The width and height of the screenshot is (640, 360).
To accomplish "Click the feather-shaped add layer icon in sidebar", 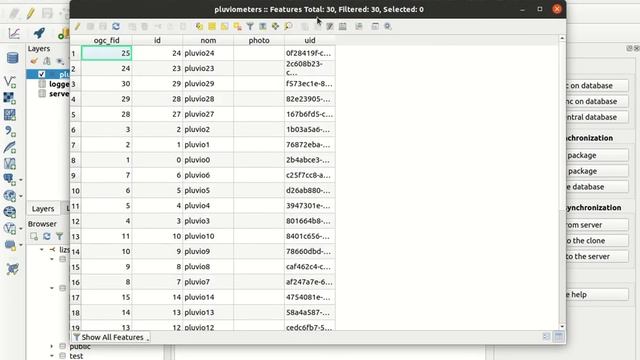I will click(x=10, y=147).
